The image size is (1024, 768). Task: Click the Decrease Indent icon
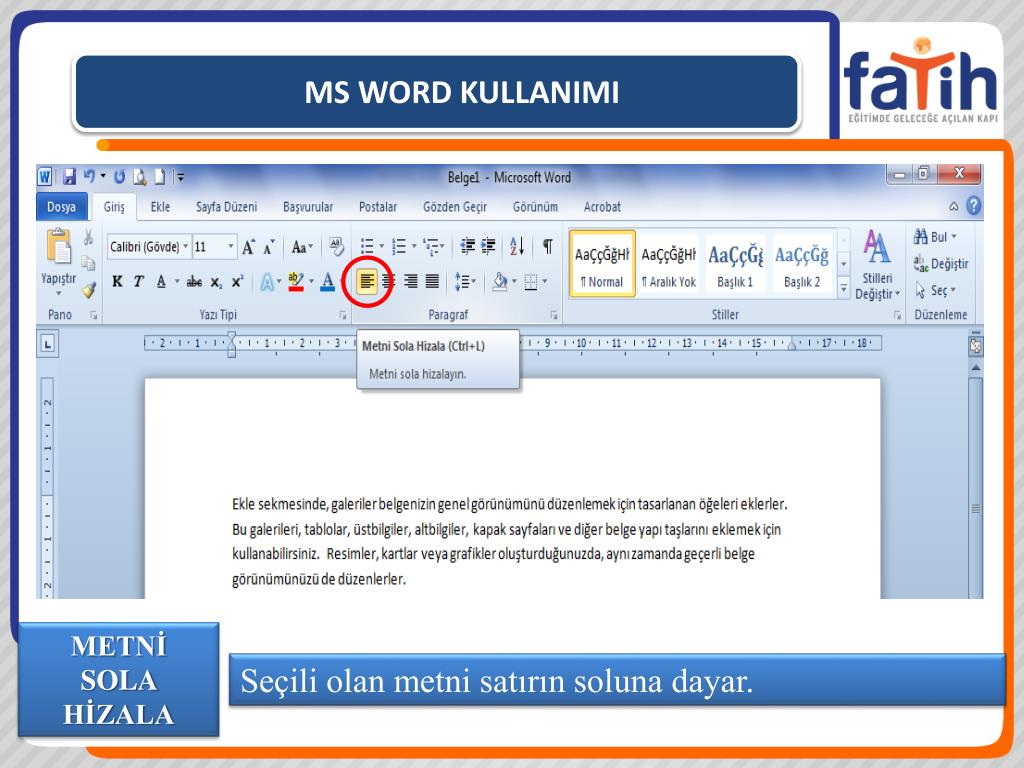[x=468, y=246]
